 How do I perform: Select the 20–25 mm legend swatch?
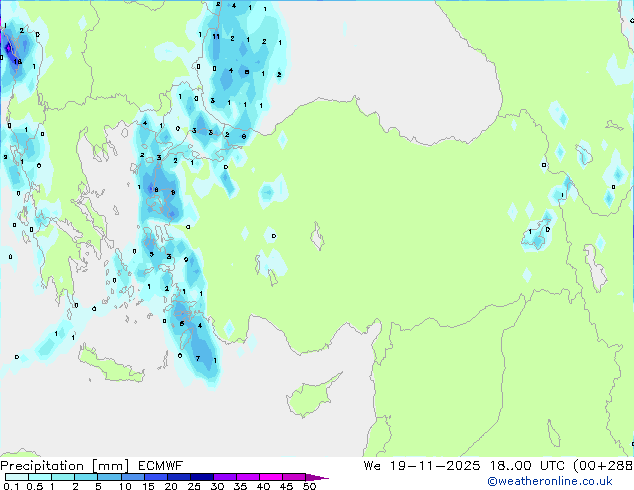pyautogui.click(x=179, y=477)
